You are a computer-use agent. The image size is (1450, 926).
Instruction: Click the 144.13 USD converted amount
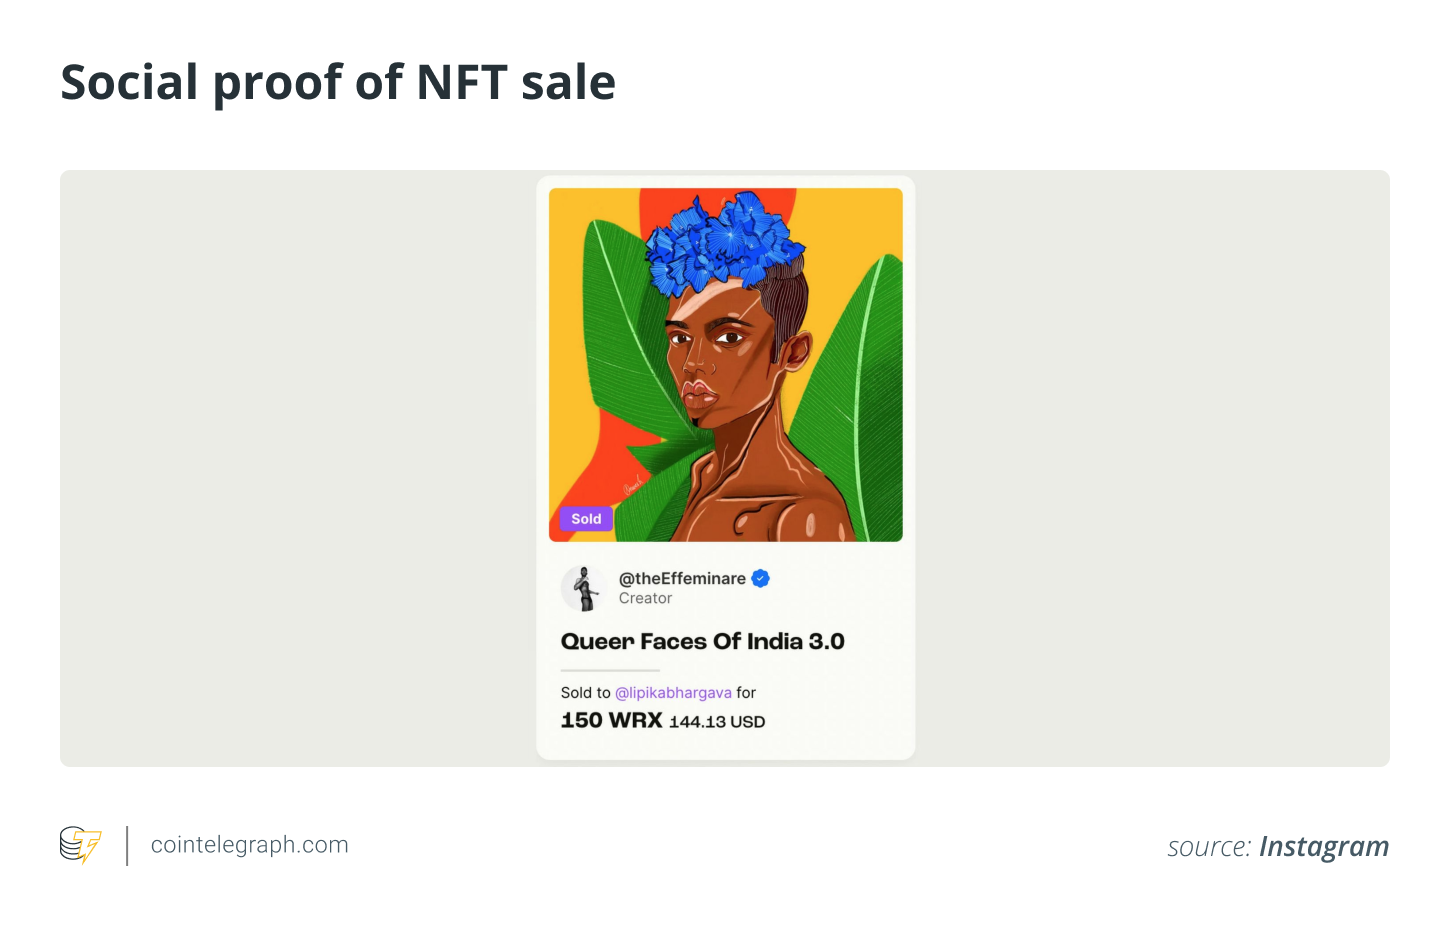(x=717, y=722)
